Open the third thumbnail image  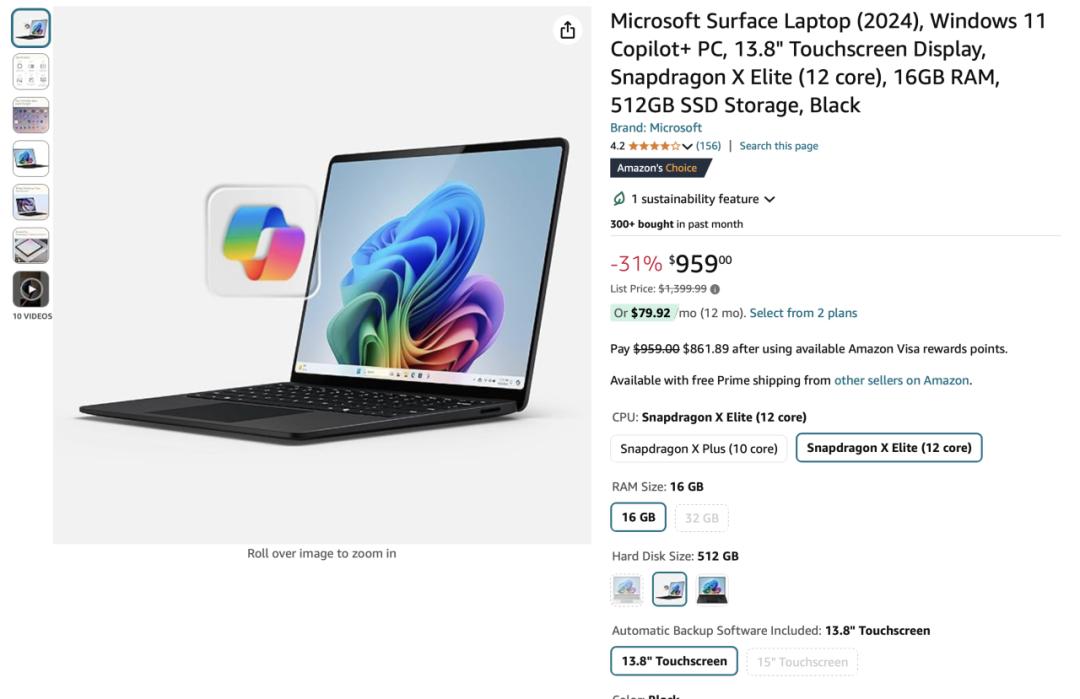click(31, 115)
